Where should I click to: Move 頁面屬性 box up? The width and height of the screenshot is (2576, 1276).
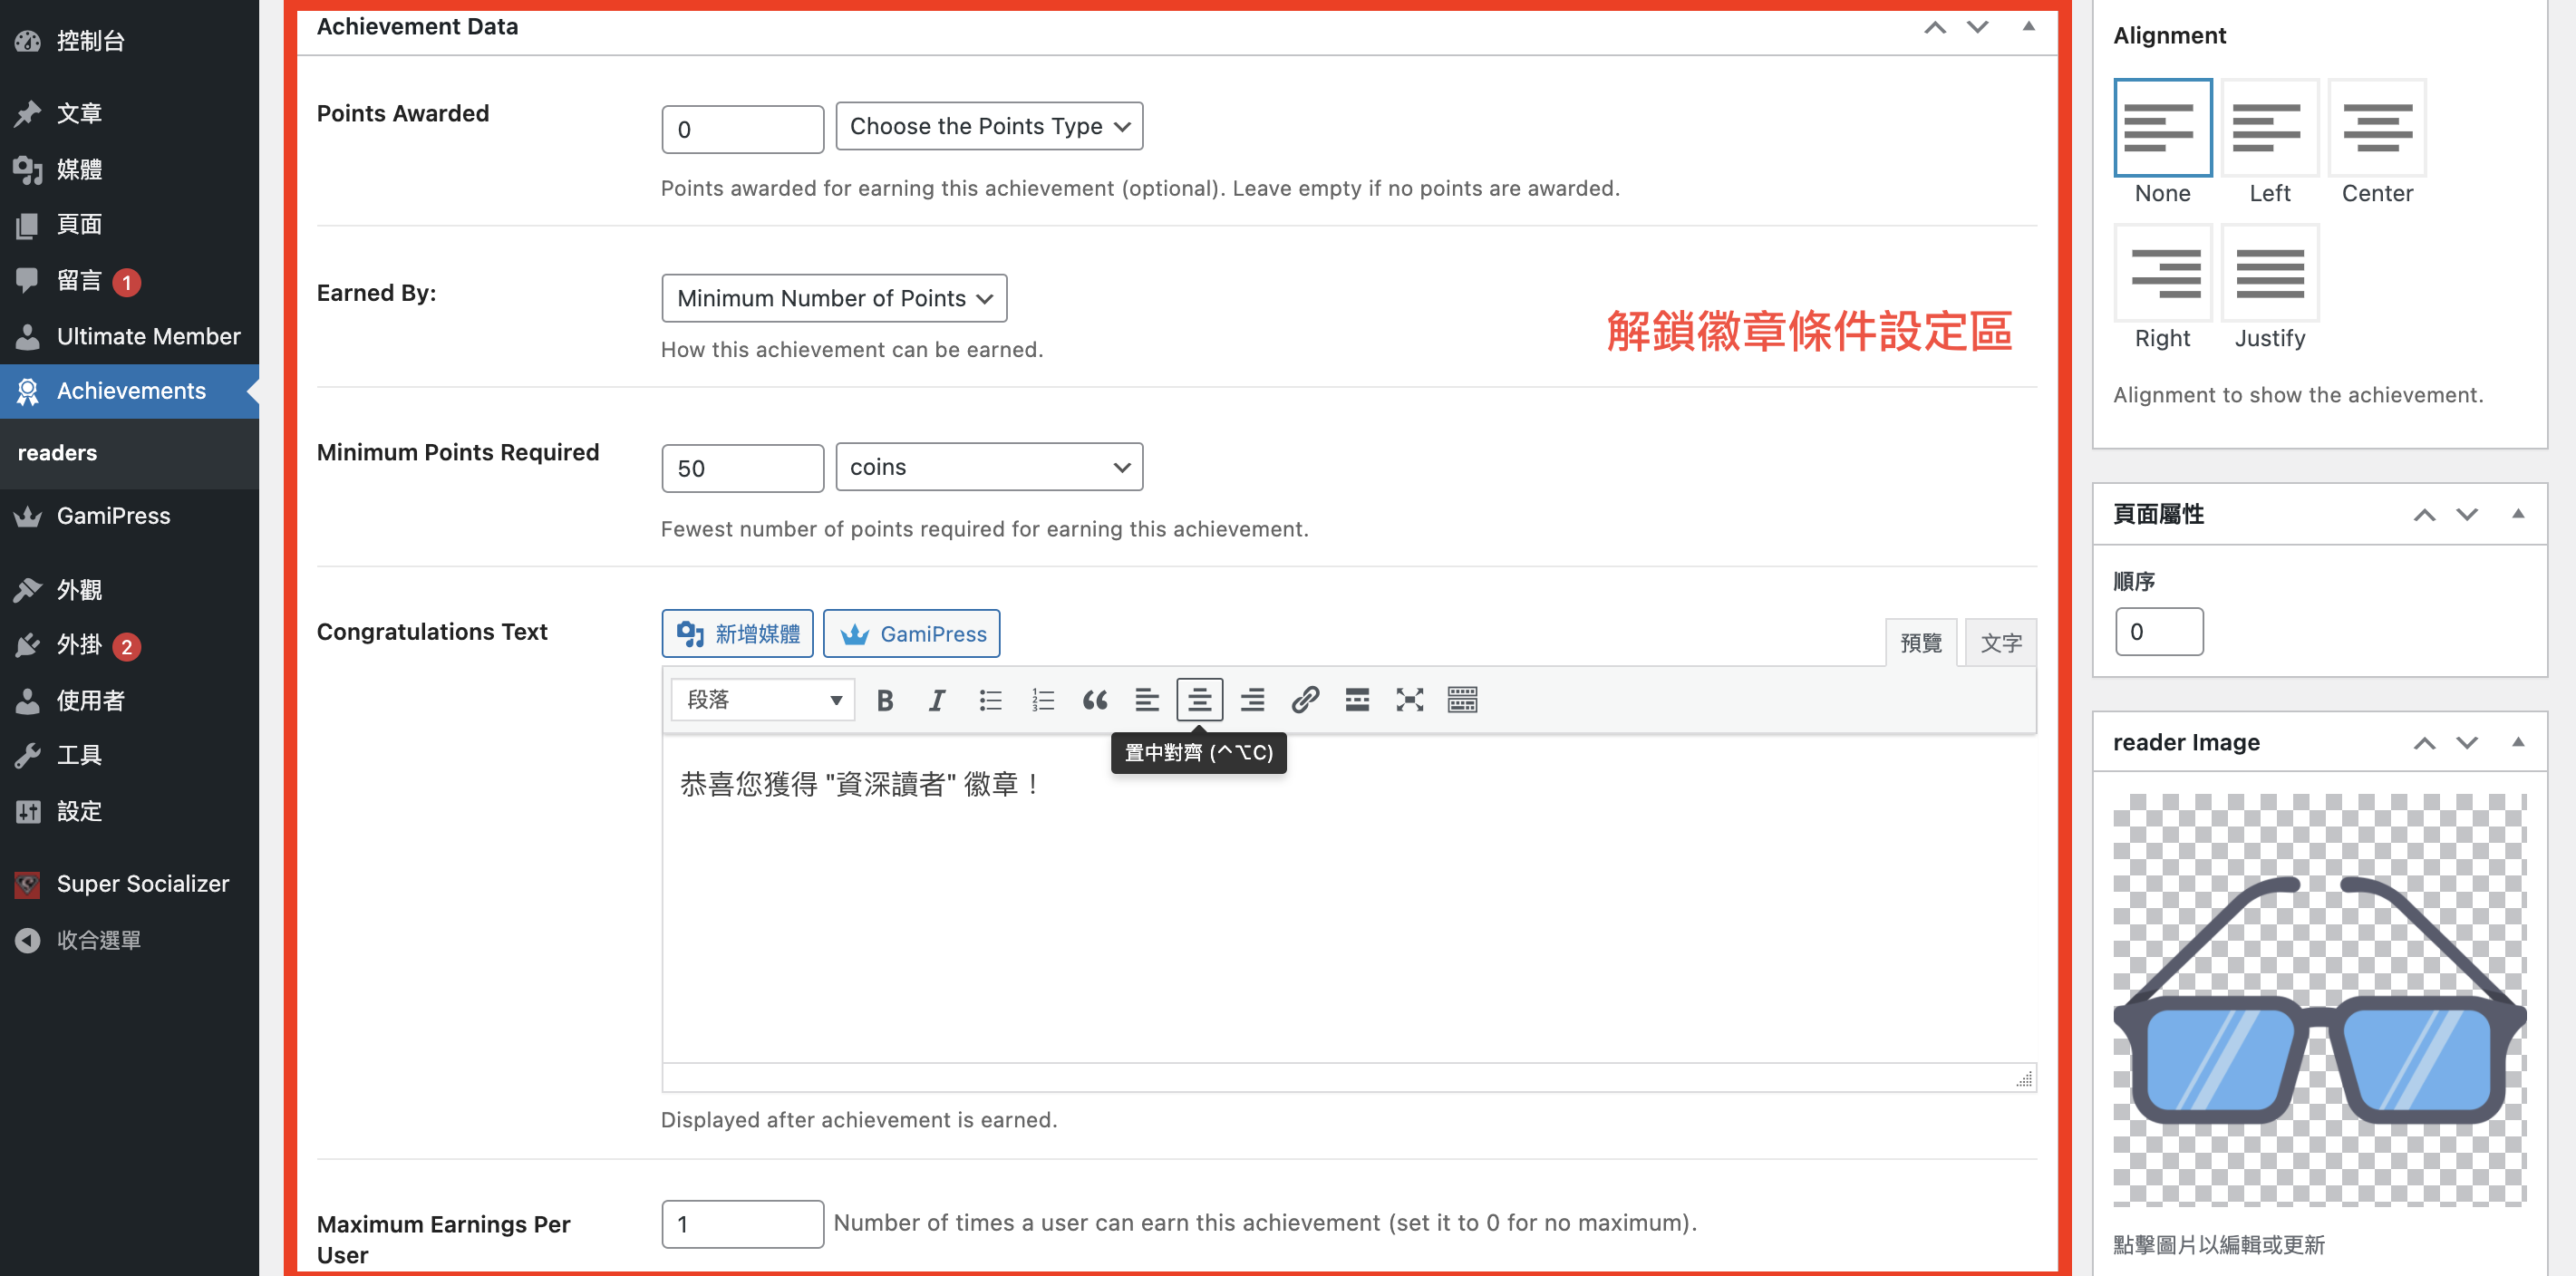point(2424,515)
